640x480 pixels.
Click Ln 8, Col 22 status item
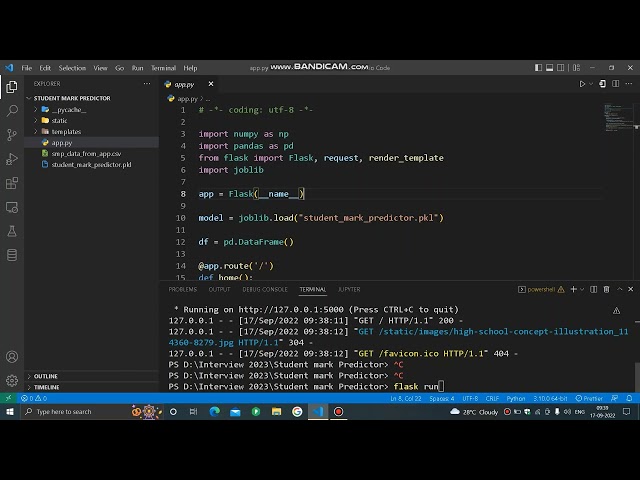click(x=406, y=398)
